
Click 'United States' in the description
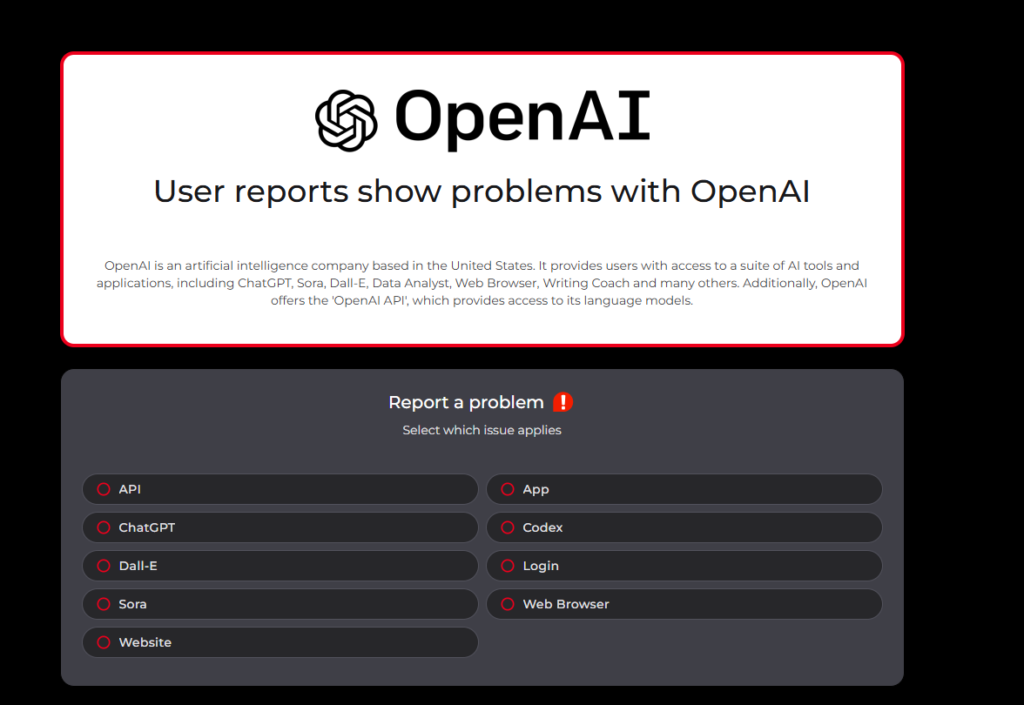point(490,265)
